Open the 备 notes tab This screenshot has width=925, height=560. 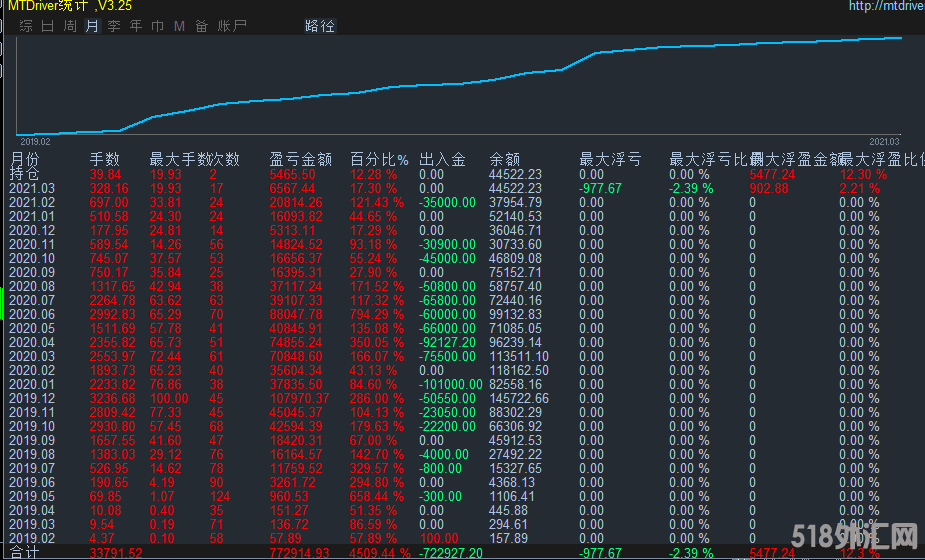[x=202, y=26]
